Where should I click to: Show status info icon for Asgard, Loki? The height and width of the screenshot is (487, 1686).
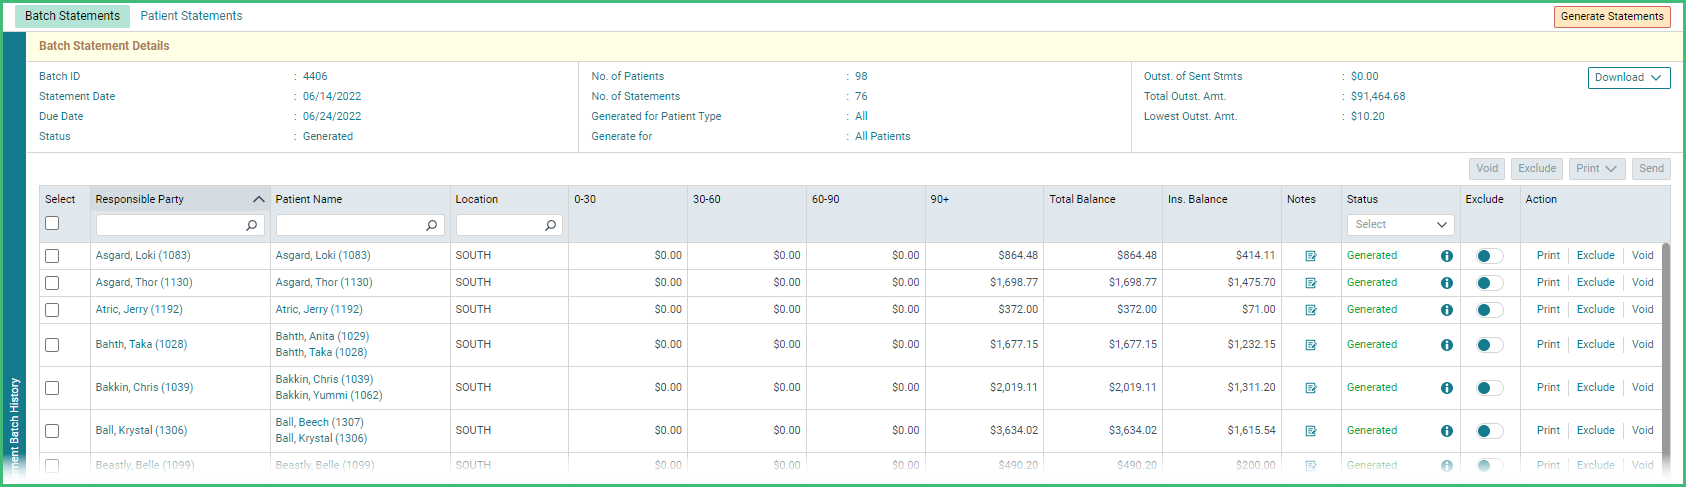coord(1446,256)
